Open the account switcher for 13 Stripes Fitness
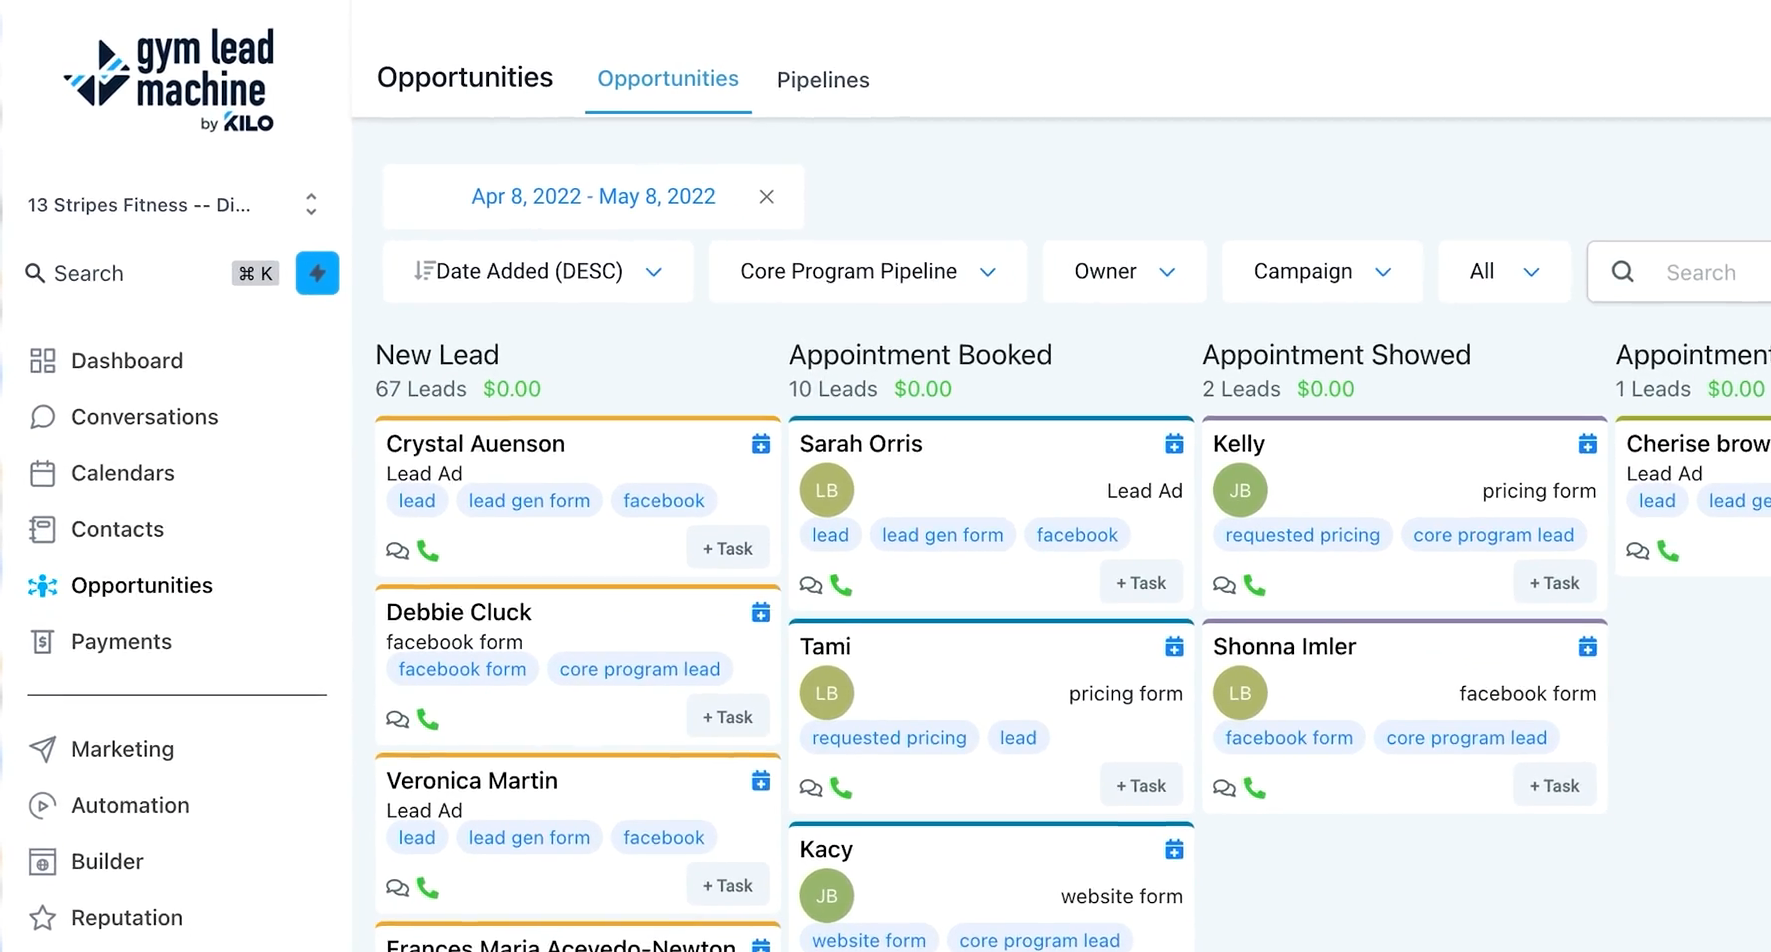Screen dimensions: 1771x952 pos(311,204)
